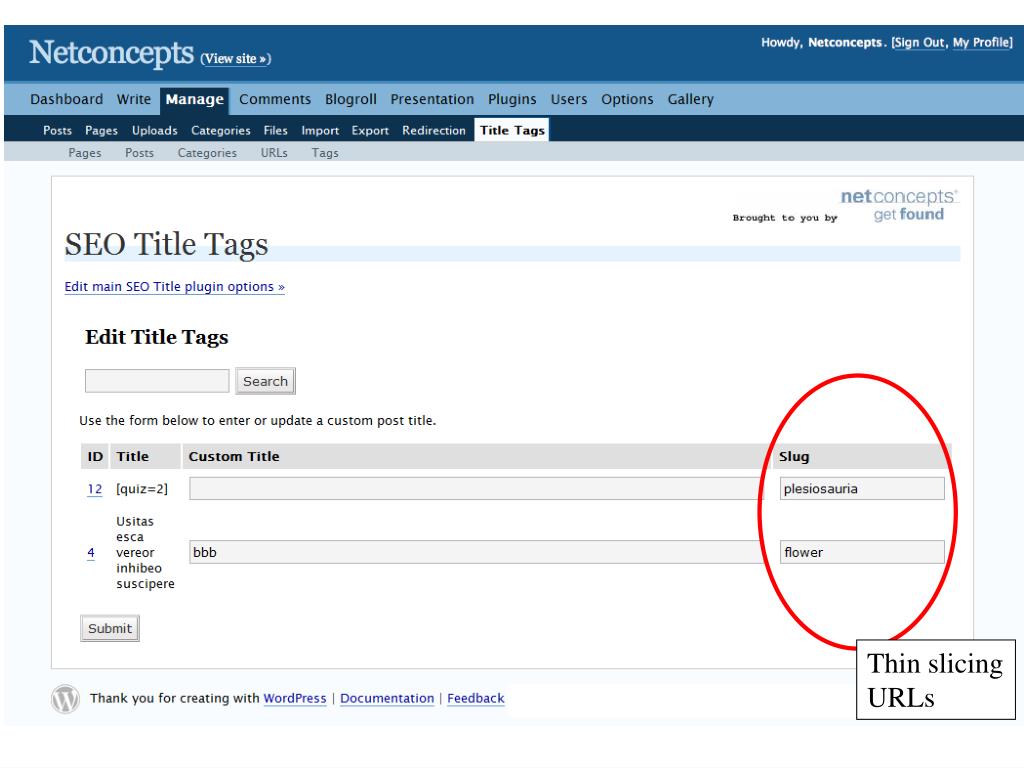Click the View site link

235,59
